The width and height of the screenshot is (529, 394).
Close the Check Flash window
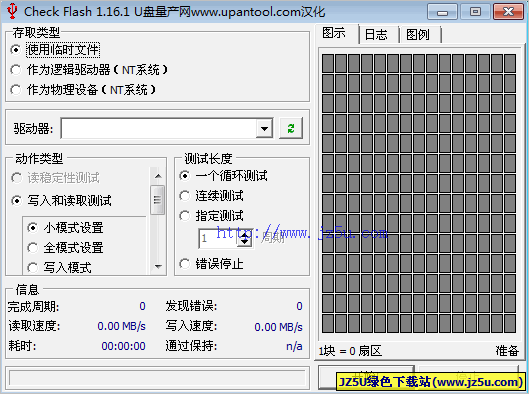(x=508, y=12)
